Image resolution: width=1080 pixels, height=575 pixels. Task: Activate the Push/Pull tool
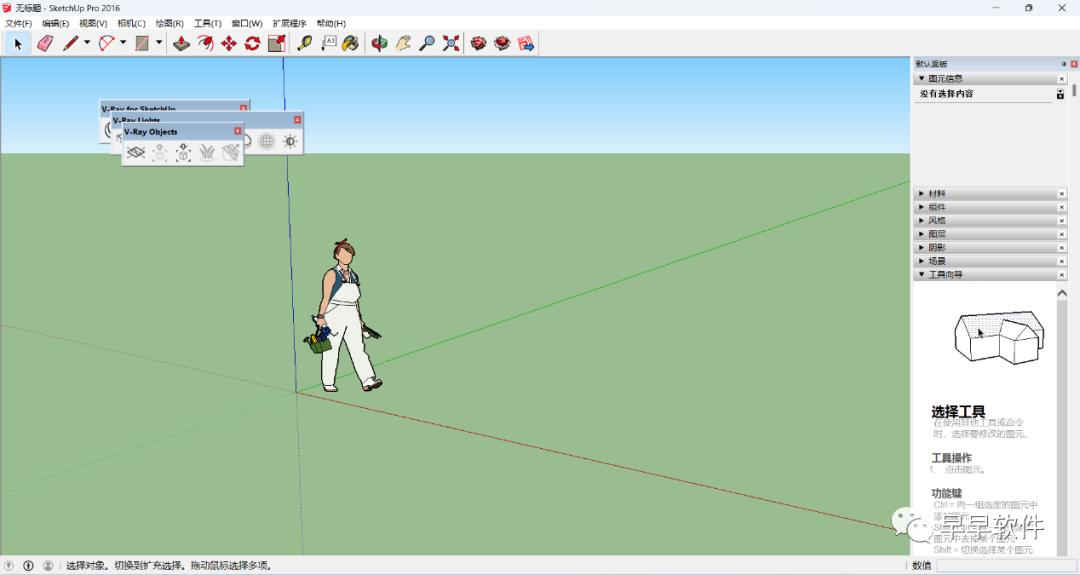coord(181,43)
